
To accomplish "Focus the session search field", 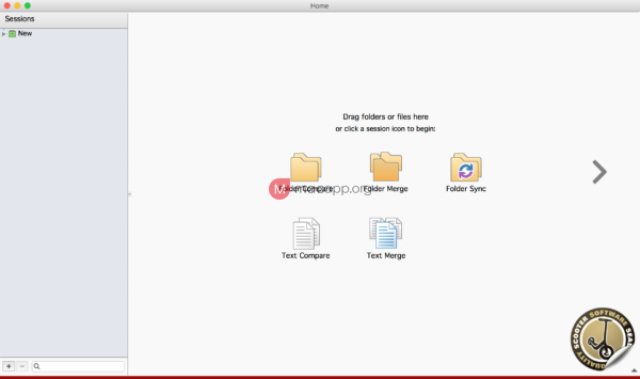I will coord(78,366).
